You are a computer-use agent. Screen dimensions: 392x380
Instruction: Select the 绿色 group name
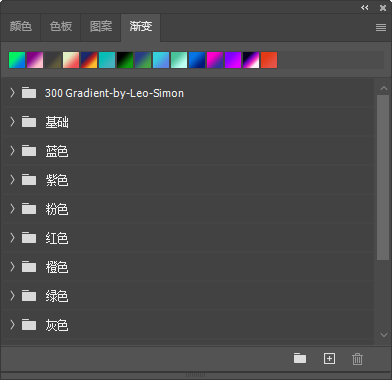pos(57,296)
